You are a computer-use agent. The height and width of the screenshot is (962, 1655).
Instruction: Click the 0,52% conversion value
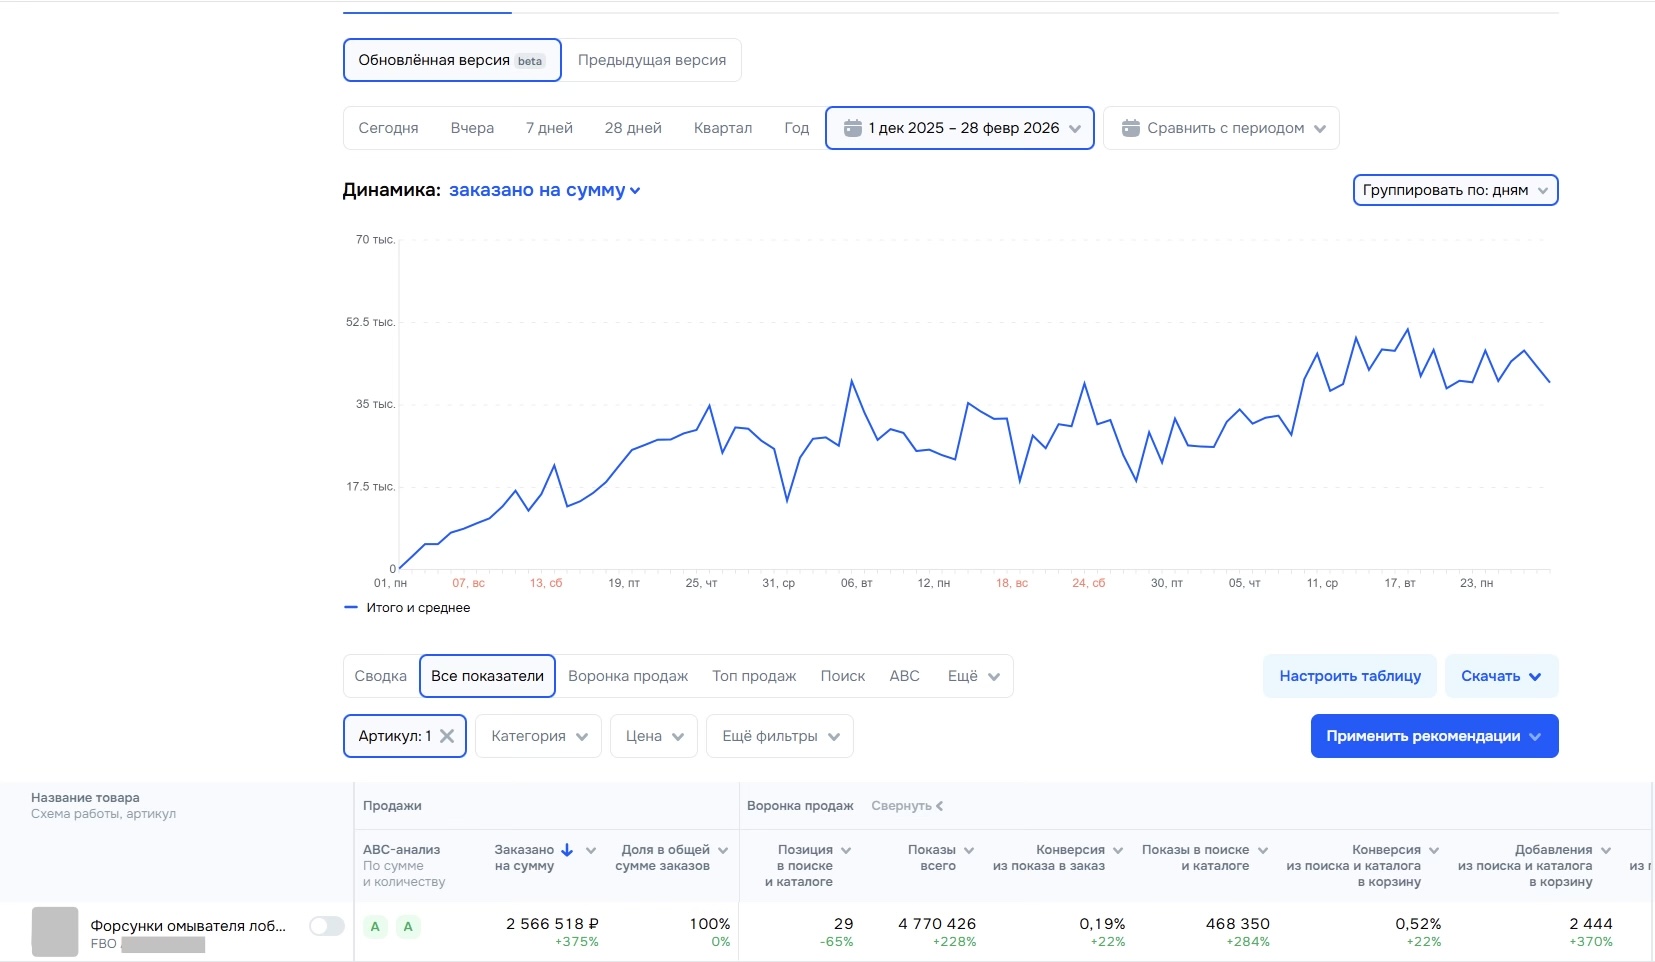[1418, 924]
